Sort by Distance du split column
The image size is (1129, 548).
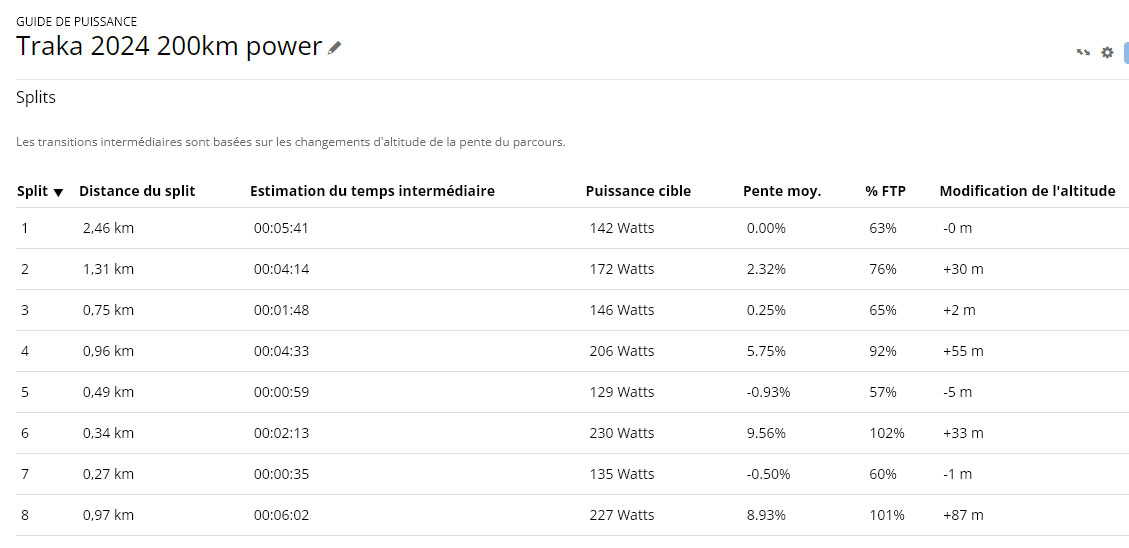[137, 192]
